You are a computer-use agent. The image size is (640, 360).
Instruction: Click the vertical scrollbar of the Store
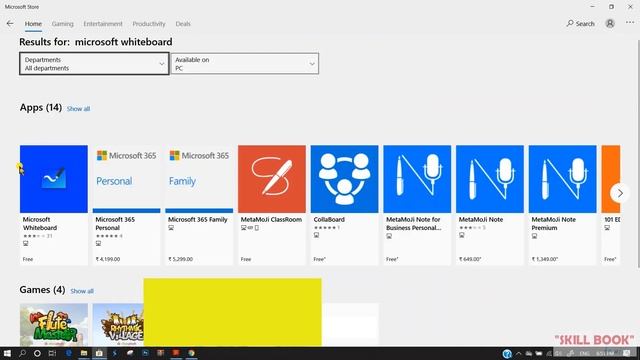tap(637, 153)
